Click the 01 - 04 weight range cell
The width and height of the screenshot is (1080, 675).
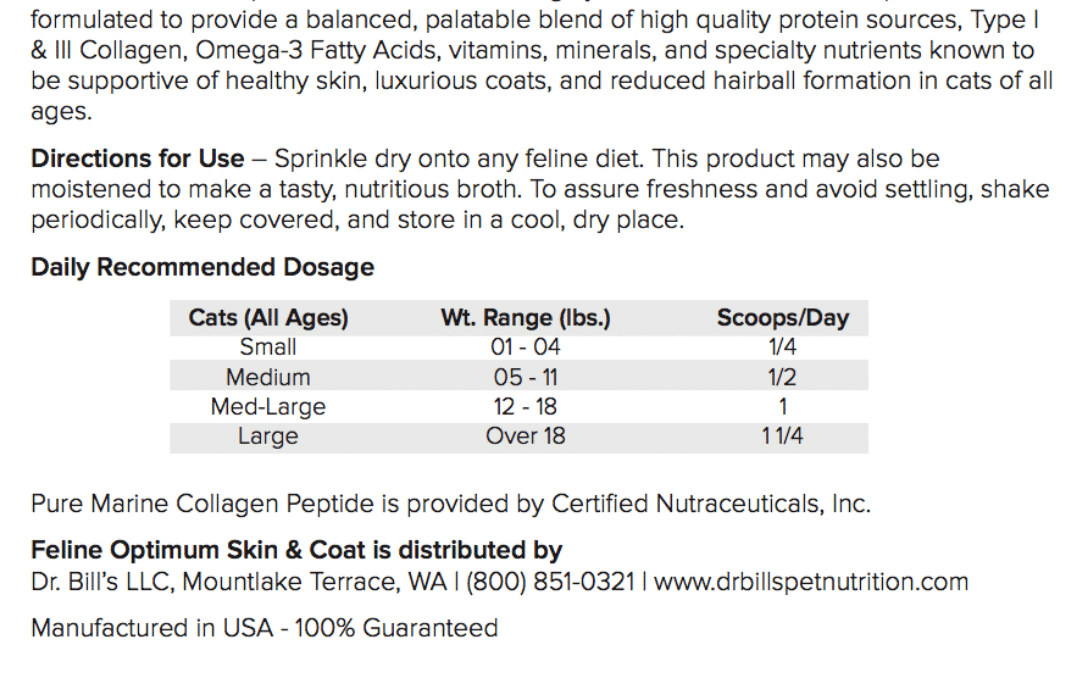coord(526,346)
